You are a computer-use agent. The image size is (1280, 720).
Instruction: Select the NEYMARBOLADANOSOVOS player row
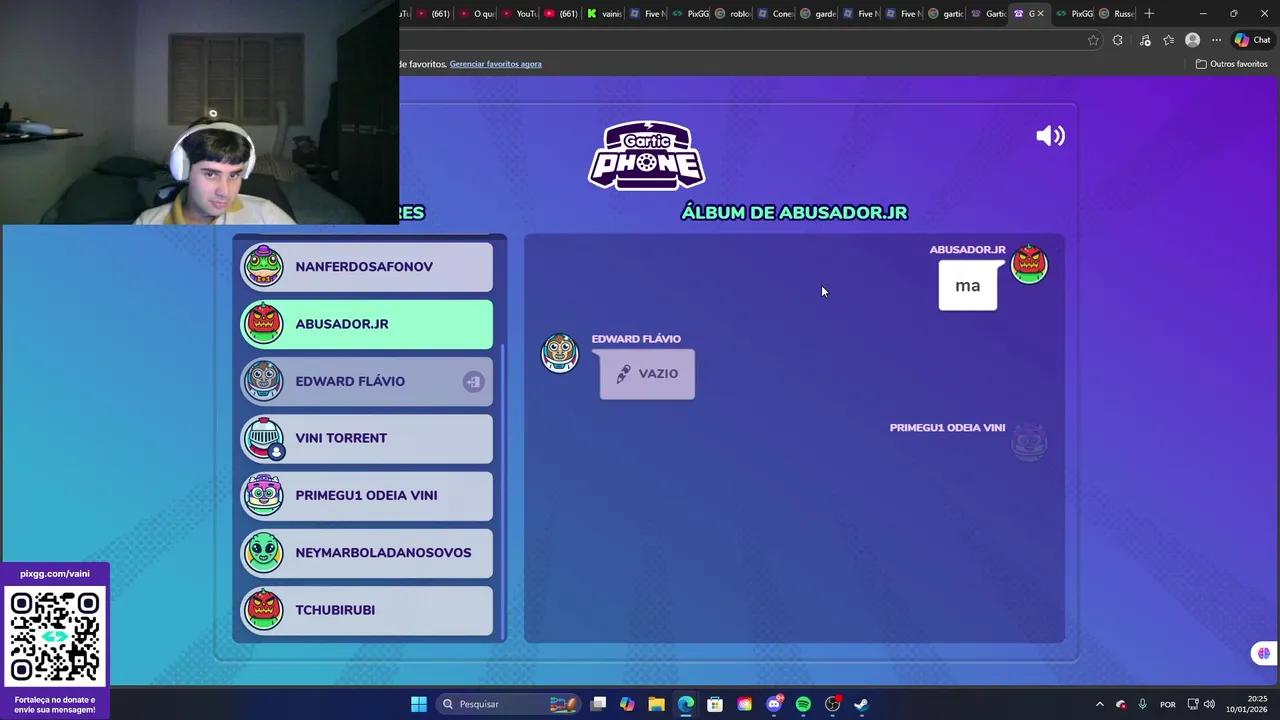(x=367, y=552)
